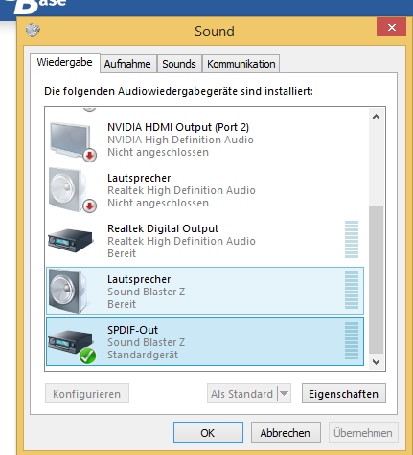Click the volume level meter of SPDIF-Out
Screen dimensions: 413x455
click(x=351, y=341)
